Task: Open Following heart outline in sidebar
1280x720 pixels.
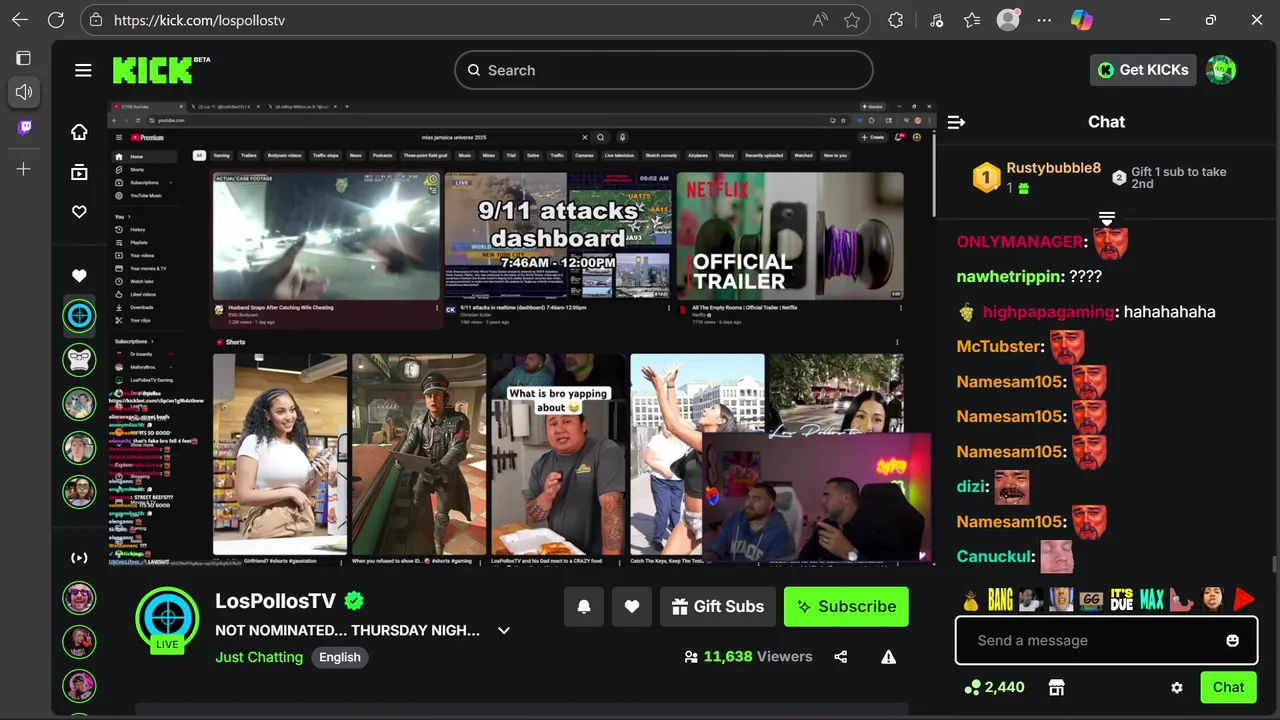Action: point(79,212)
